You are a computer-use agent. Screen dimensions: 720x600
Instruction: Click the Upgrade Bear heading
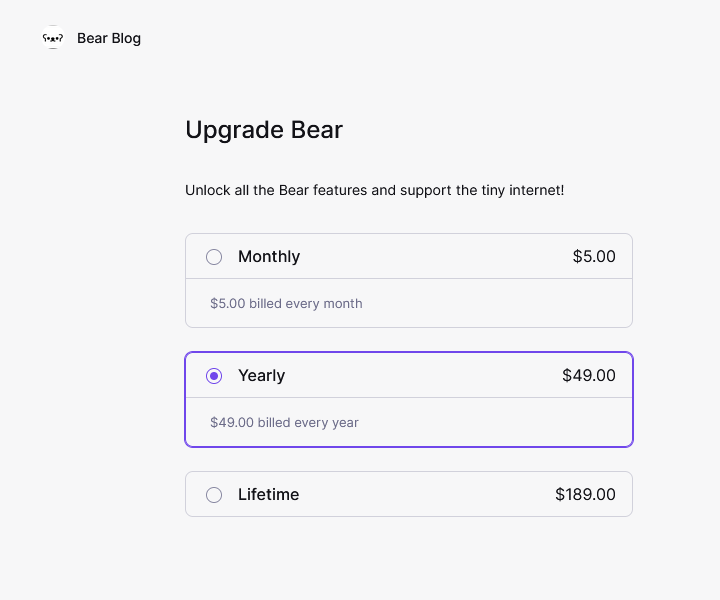point(264,130)
